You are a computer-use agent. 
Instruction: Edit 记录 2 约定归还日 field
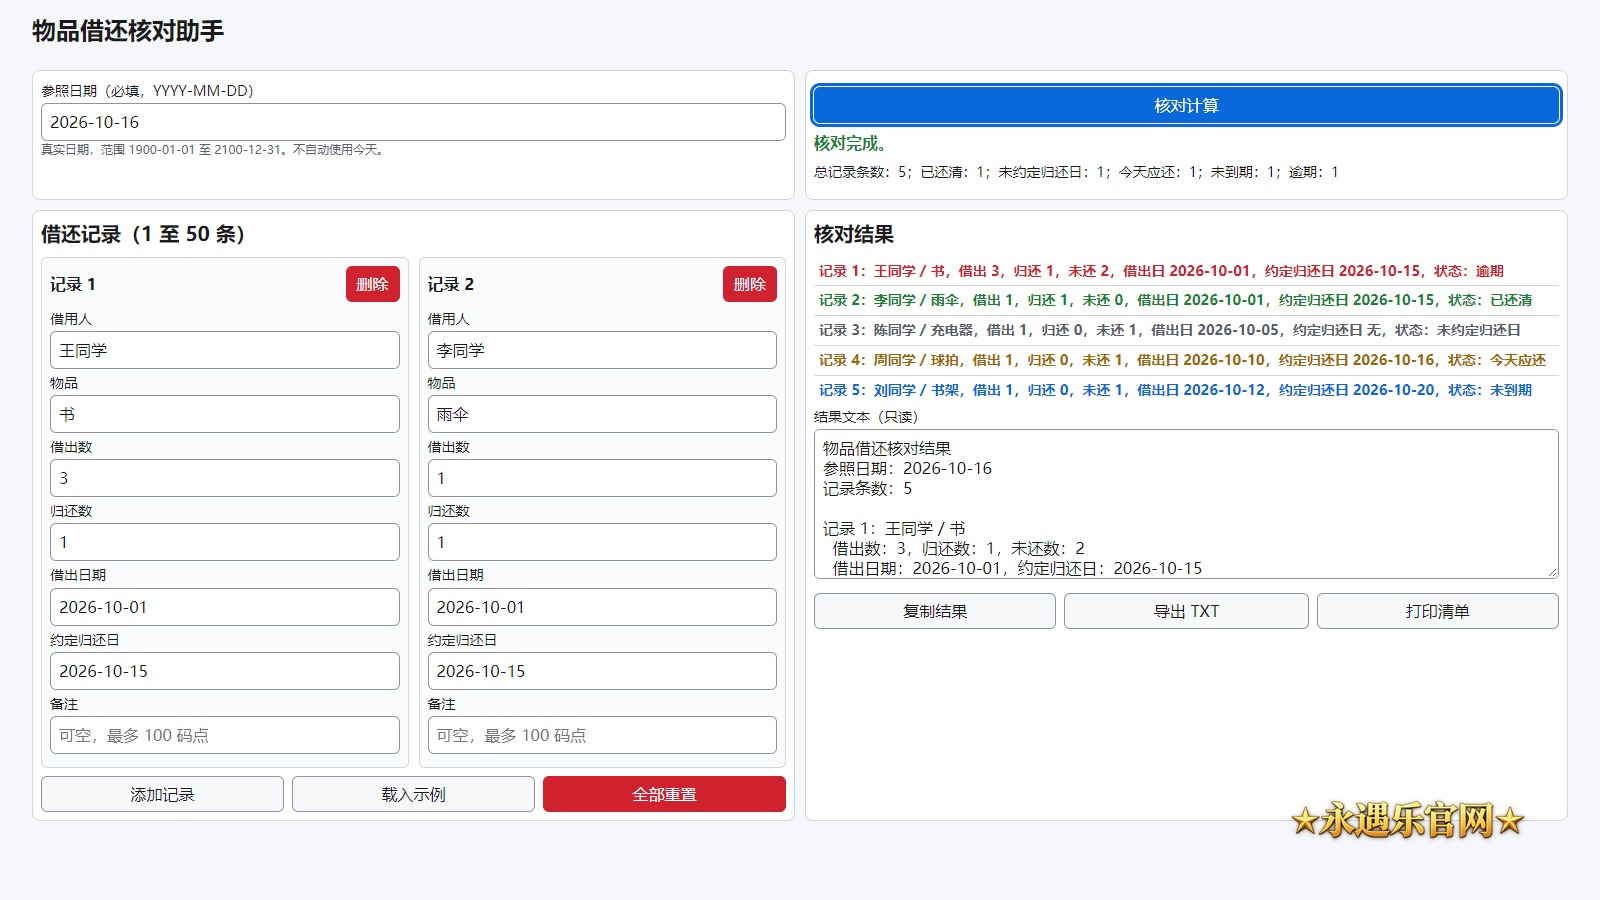click(x=602, y=671)
